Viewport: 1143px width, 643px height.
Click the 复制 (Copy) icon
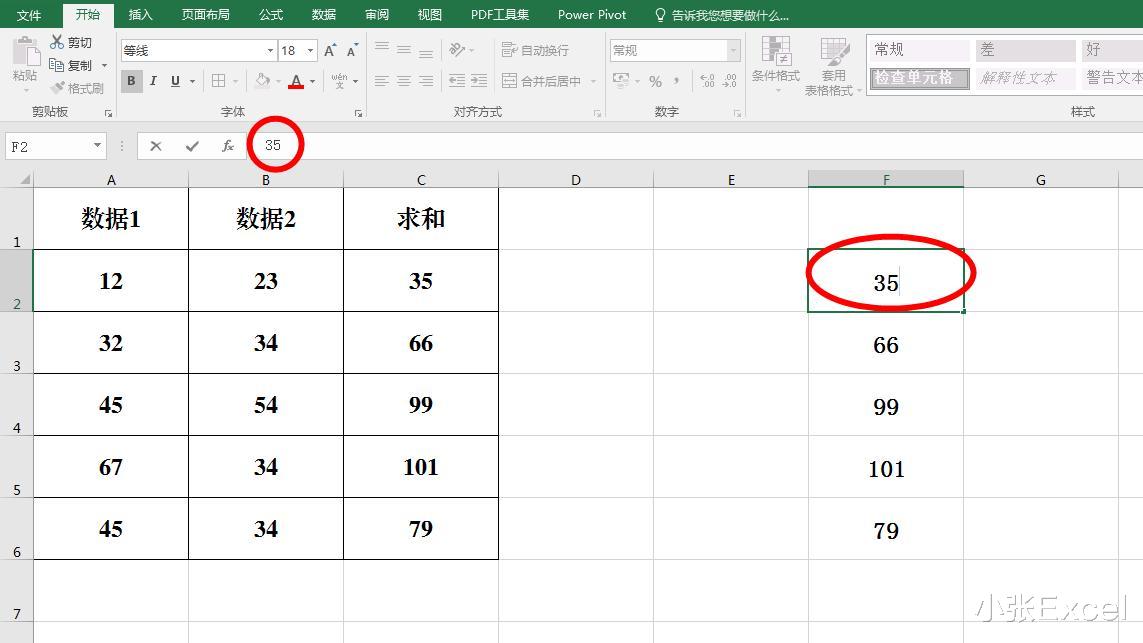(x=58, y=65)
